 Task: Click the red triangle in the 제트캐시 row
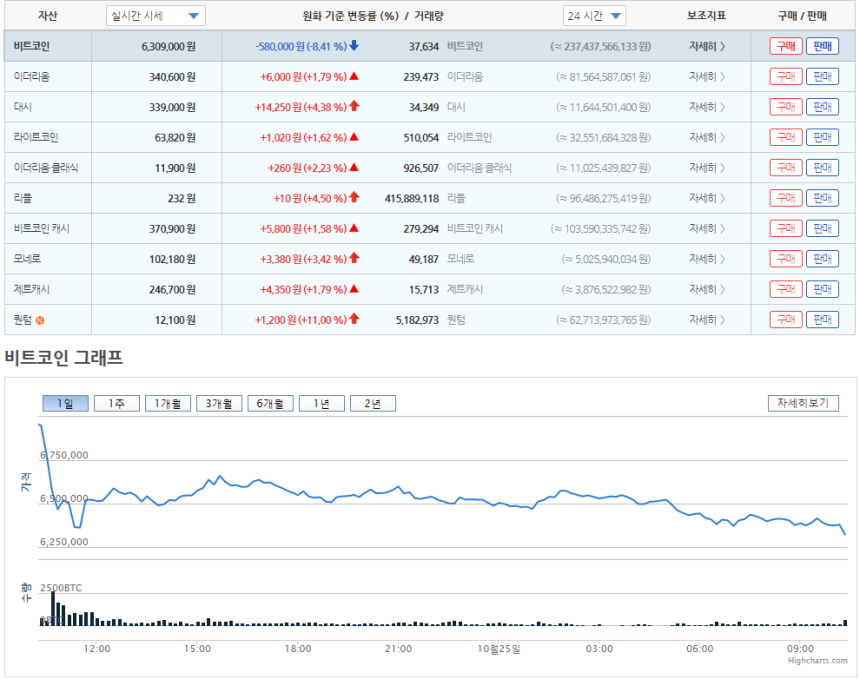click(354, 288)
